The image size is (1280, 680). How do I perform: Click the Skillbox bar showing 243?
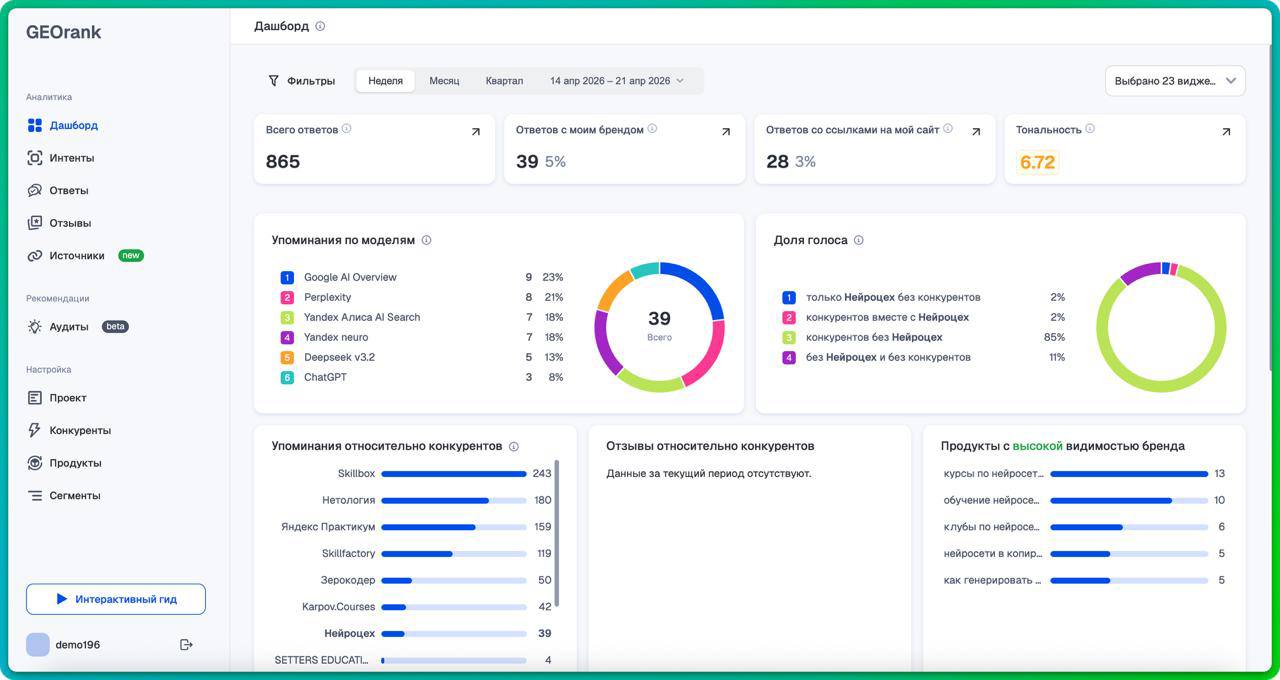tap(454, 474)
